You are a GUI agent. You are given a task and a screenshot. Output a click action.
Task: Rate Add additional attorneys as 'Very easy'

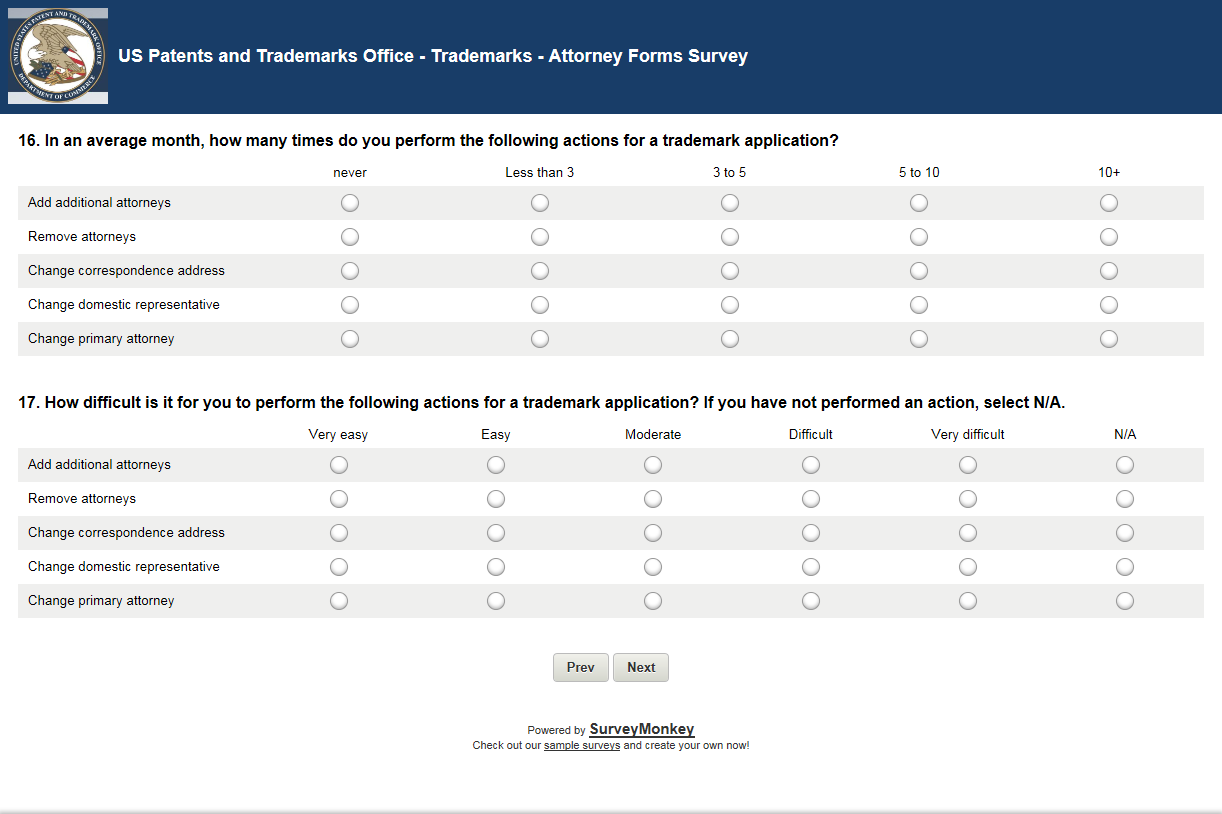(339, 465)
